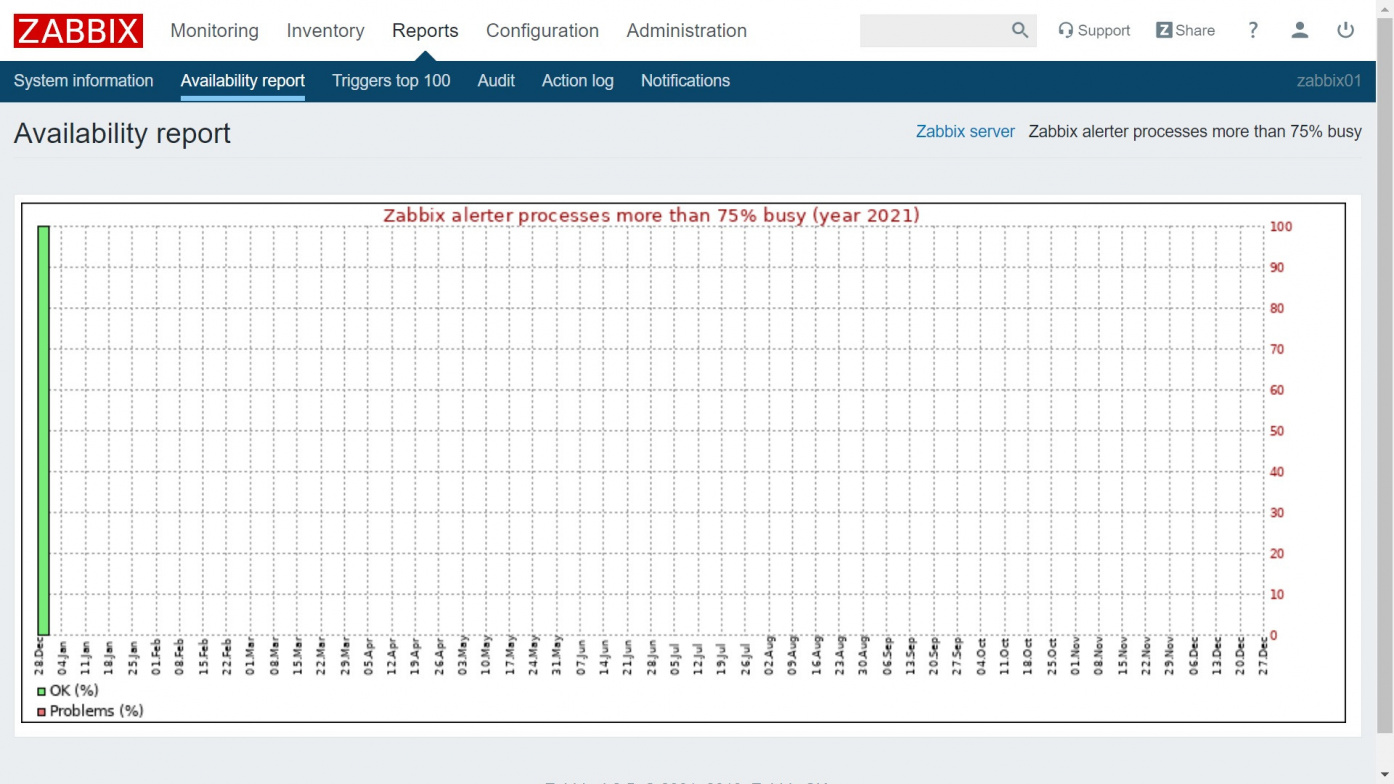This screenshot has height=784, width=1394.
Task: Click the green bar for 28 Dec
Action: pos(44,430)
